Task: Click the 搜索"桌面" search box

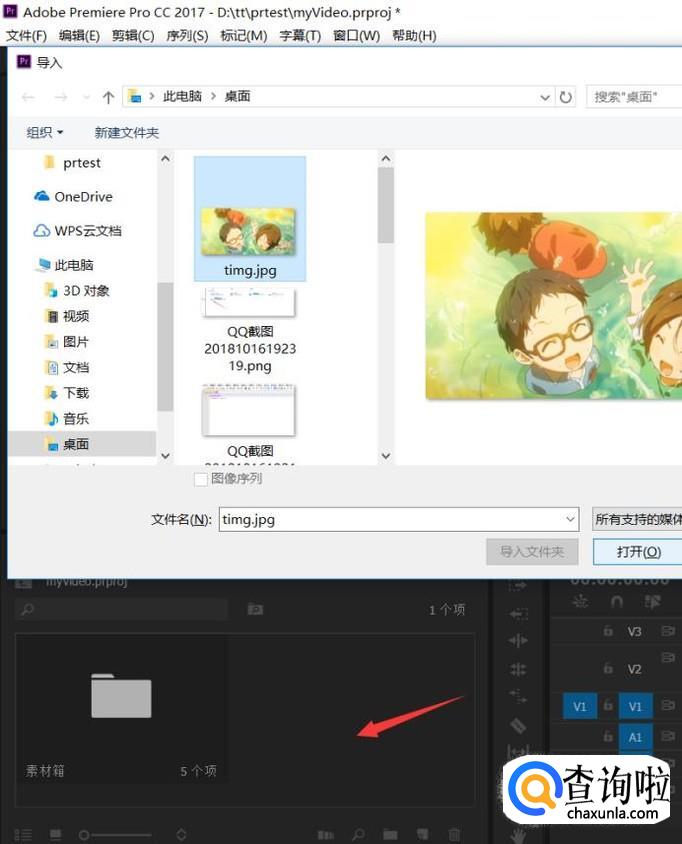Action: coord(634,97)
